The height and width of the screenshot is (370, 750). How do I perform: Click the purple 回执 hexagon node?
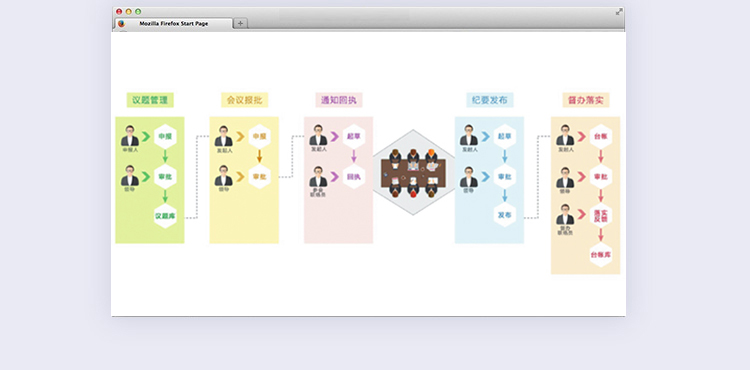(x=354, y=176)
